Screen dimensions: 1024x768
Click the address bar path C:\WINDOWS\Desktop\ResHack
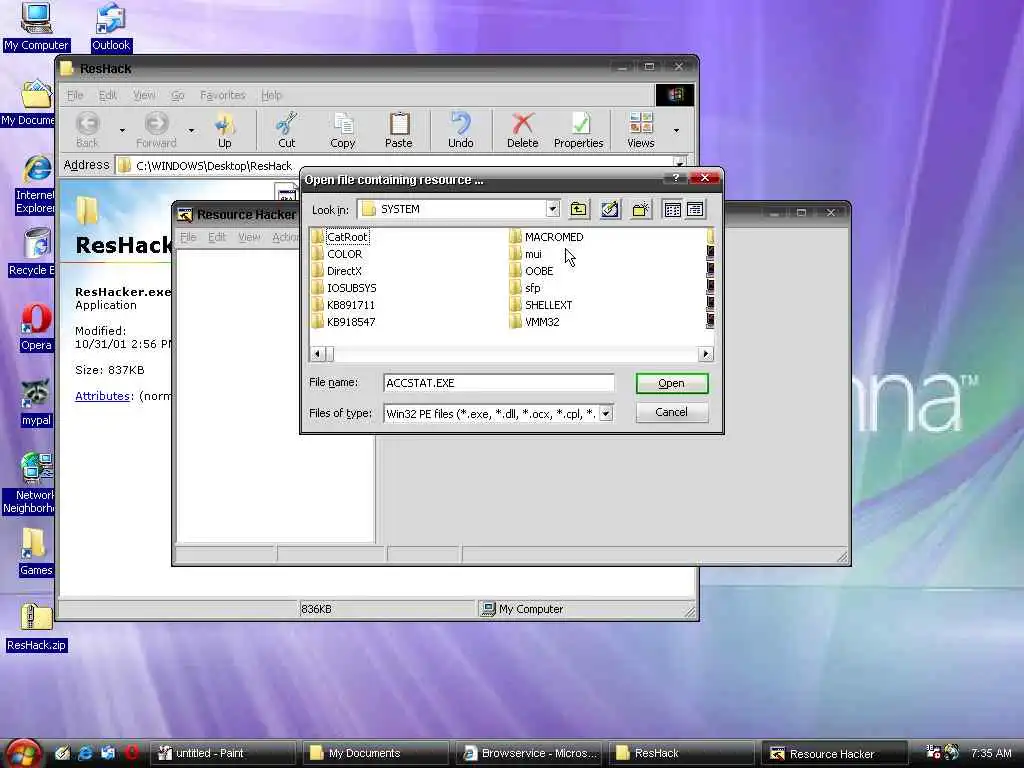click(x=214, y=166)
